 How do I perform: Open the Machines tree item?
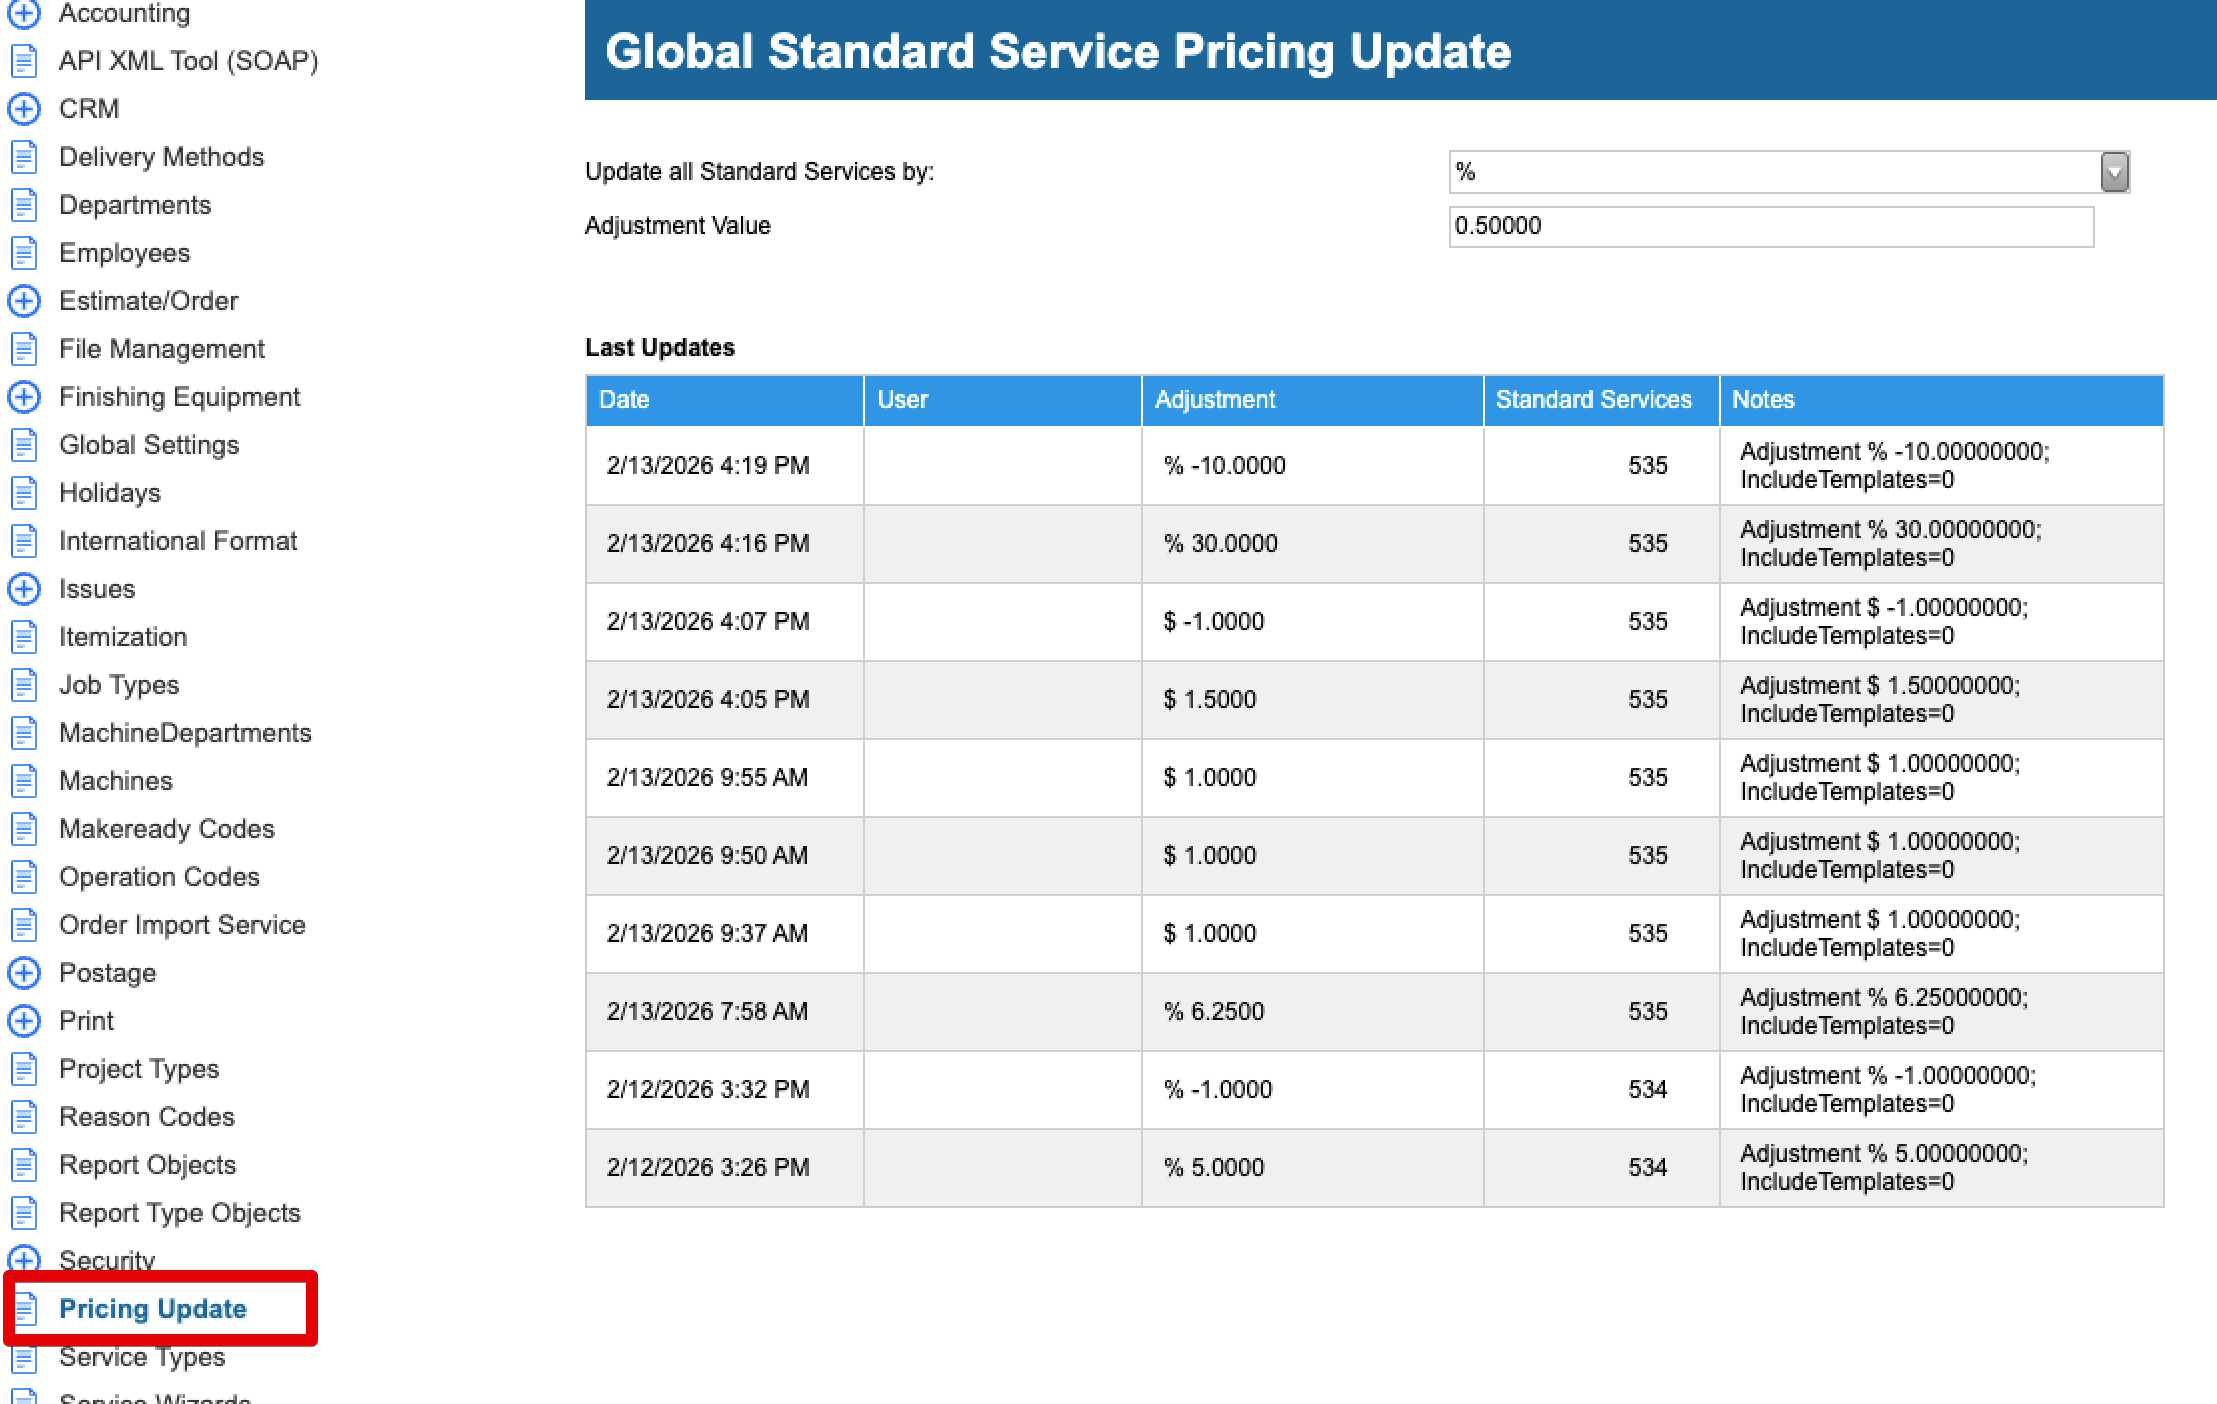tap(115, 781)
